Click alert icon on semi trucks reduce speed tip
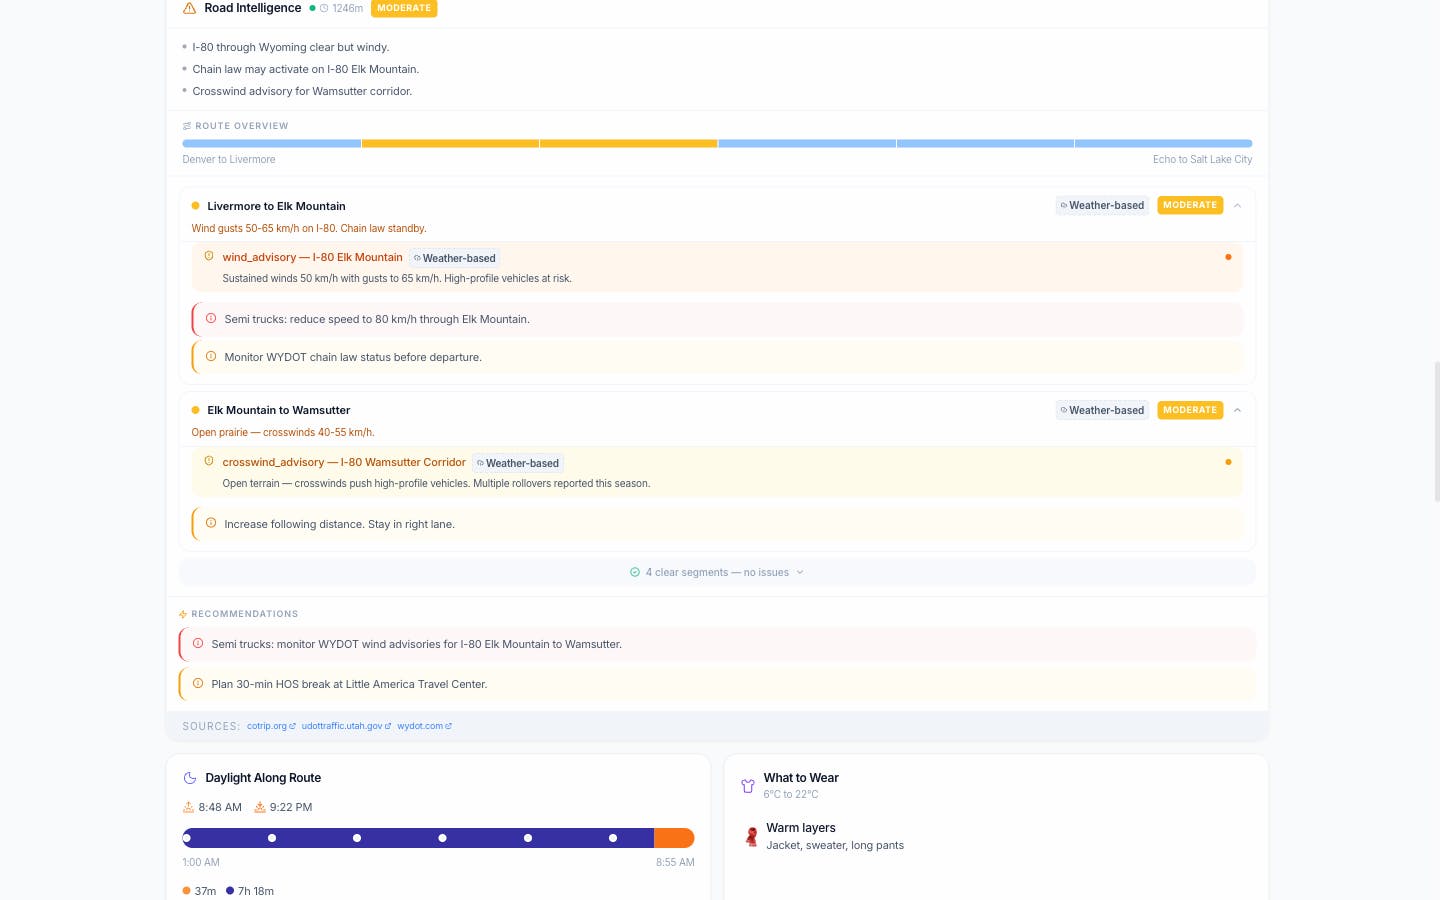 coord(211,319)
